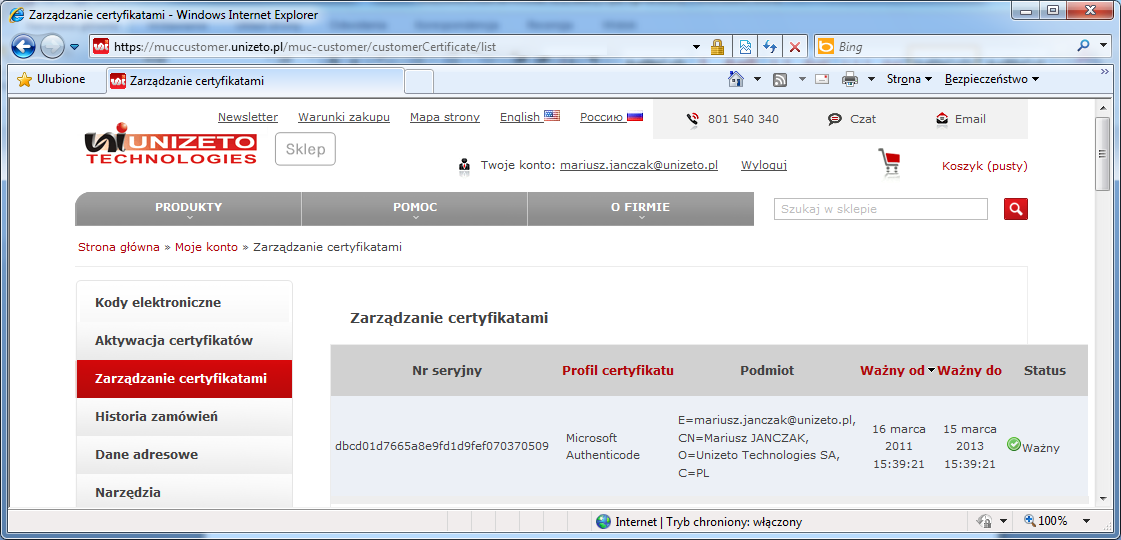Click the security padlock icon
Image resolution: width=1121 pixels, height=540 pixels.
click(717, 47)
